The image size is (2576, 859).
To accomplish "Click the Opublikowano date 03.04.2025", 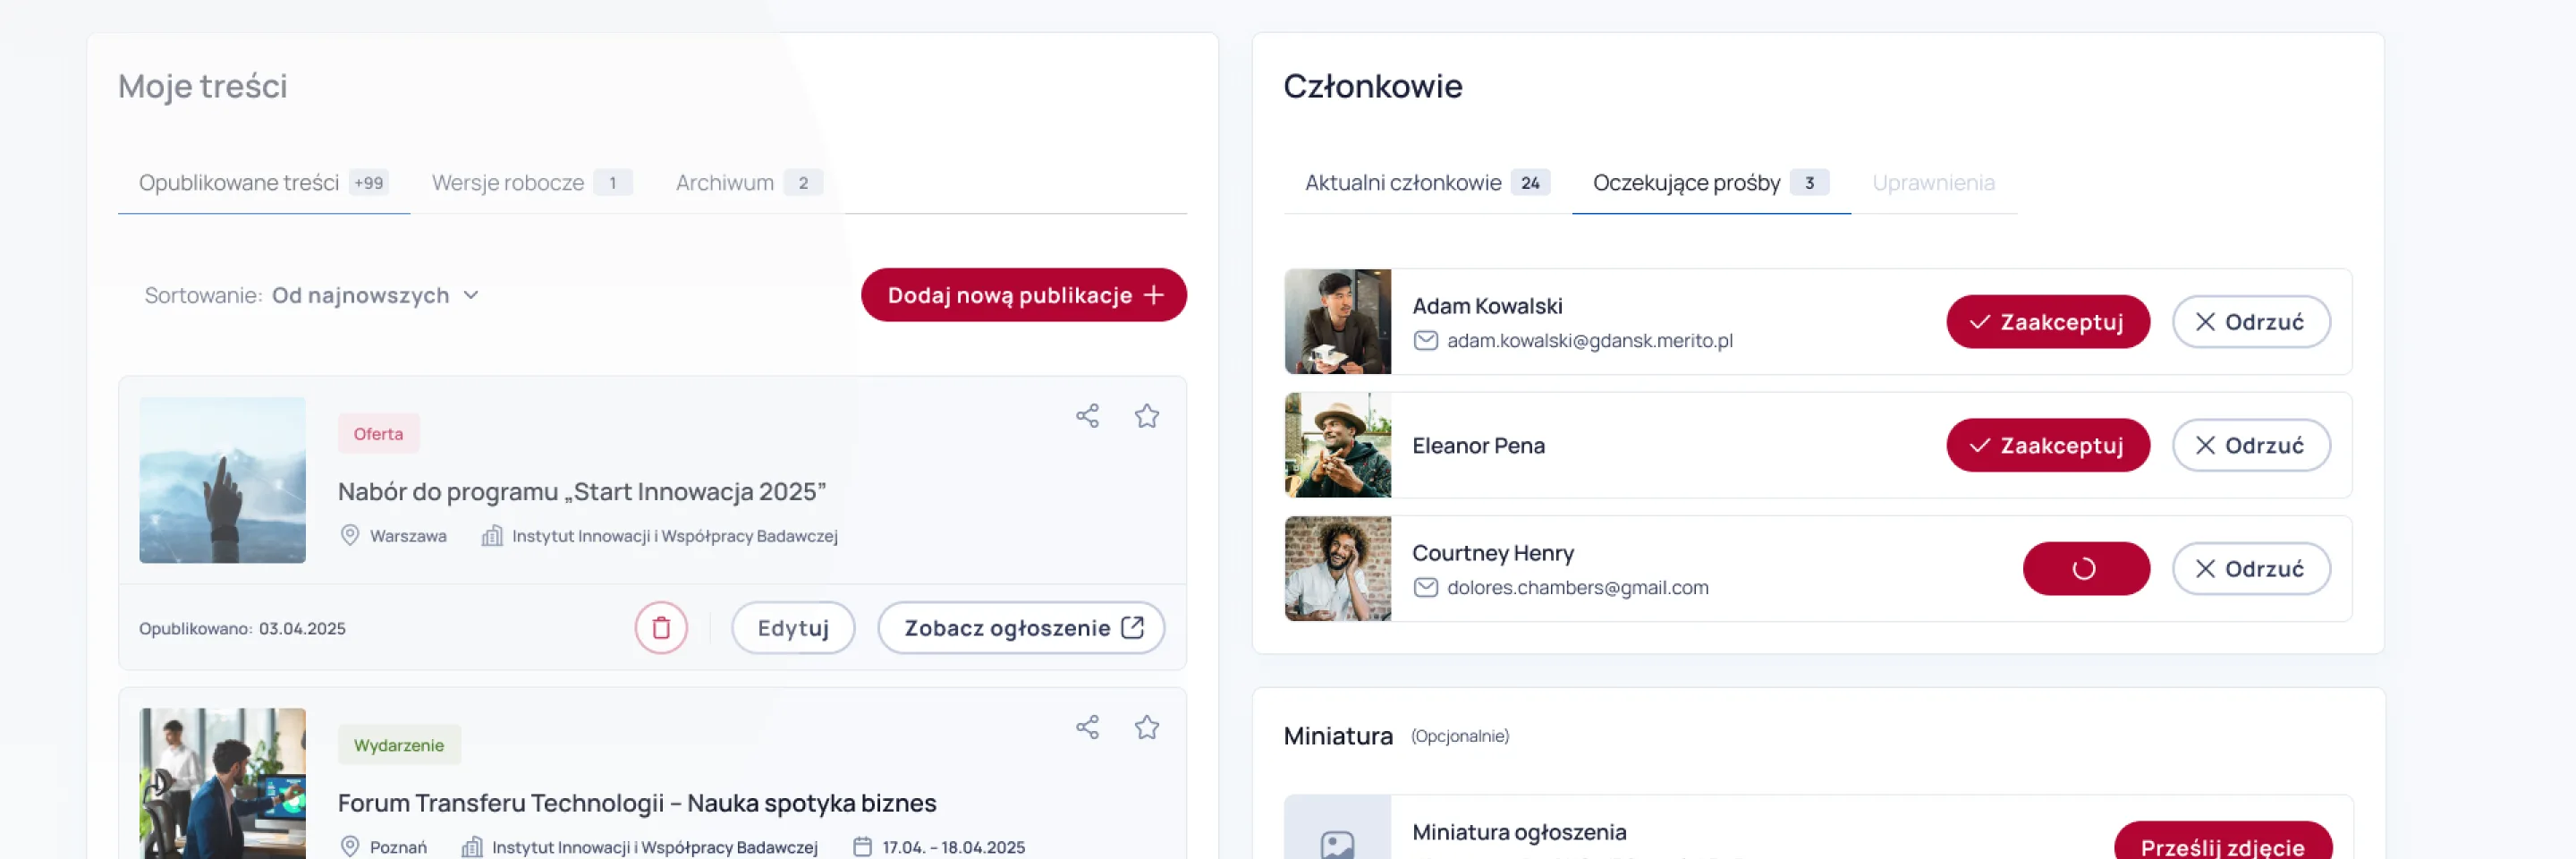I will (x=301, y=629).
